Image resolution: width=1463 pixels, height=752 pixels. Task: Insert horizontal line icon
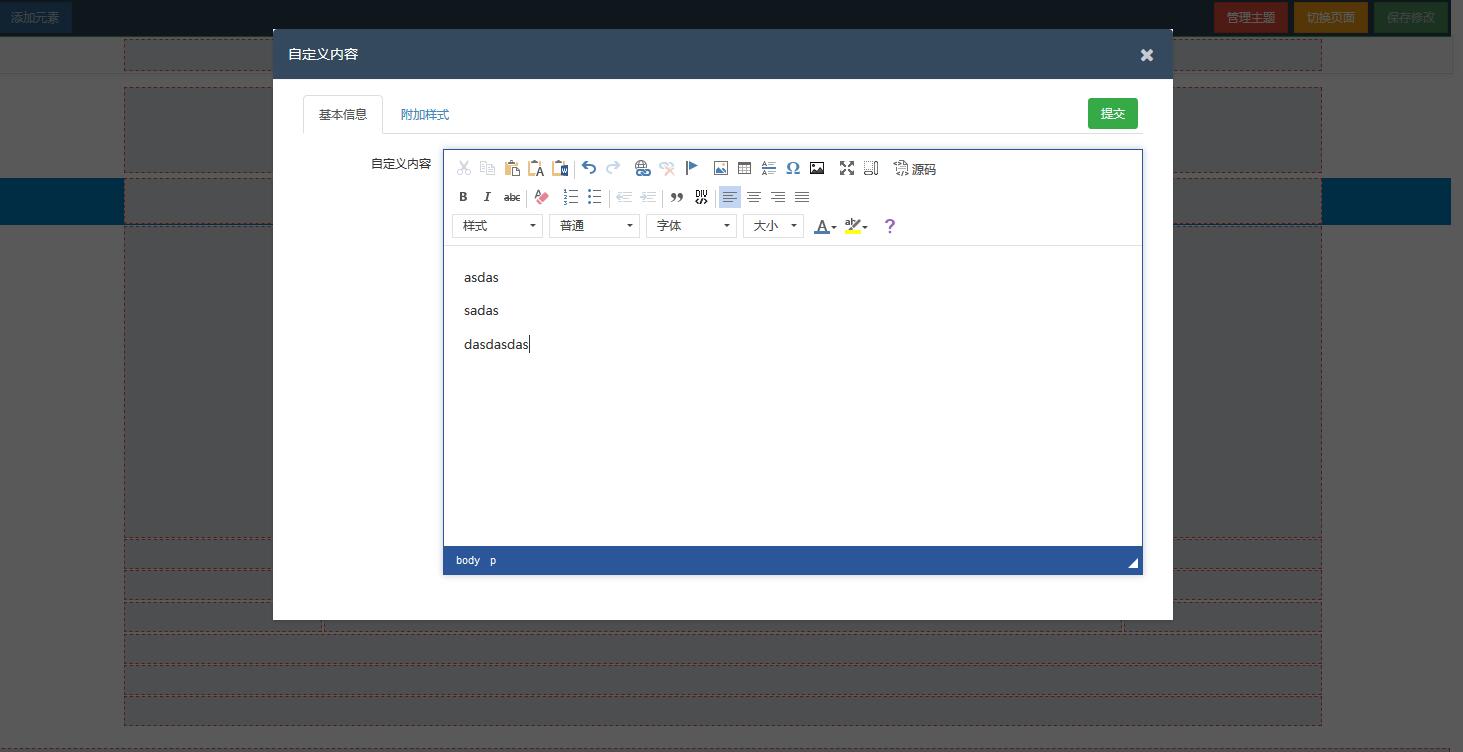[x=769, y=168]
